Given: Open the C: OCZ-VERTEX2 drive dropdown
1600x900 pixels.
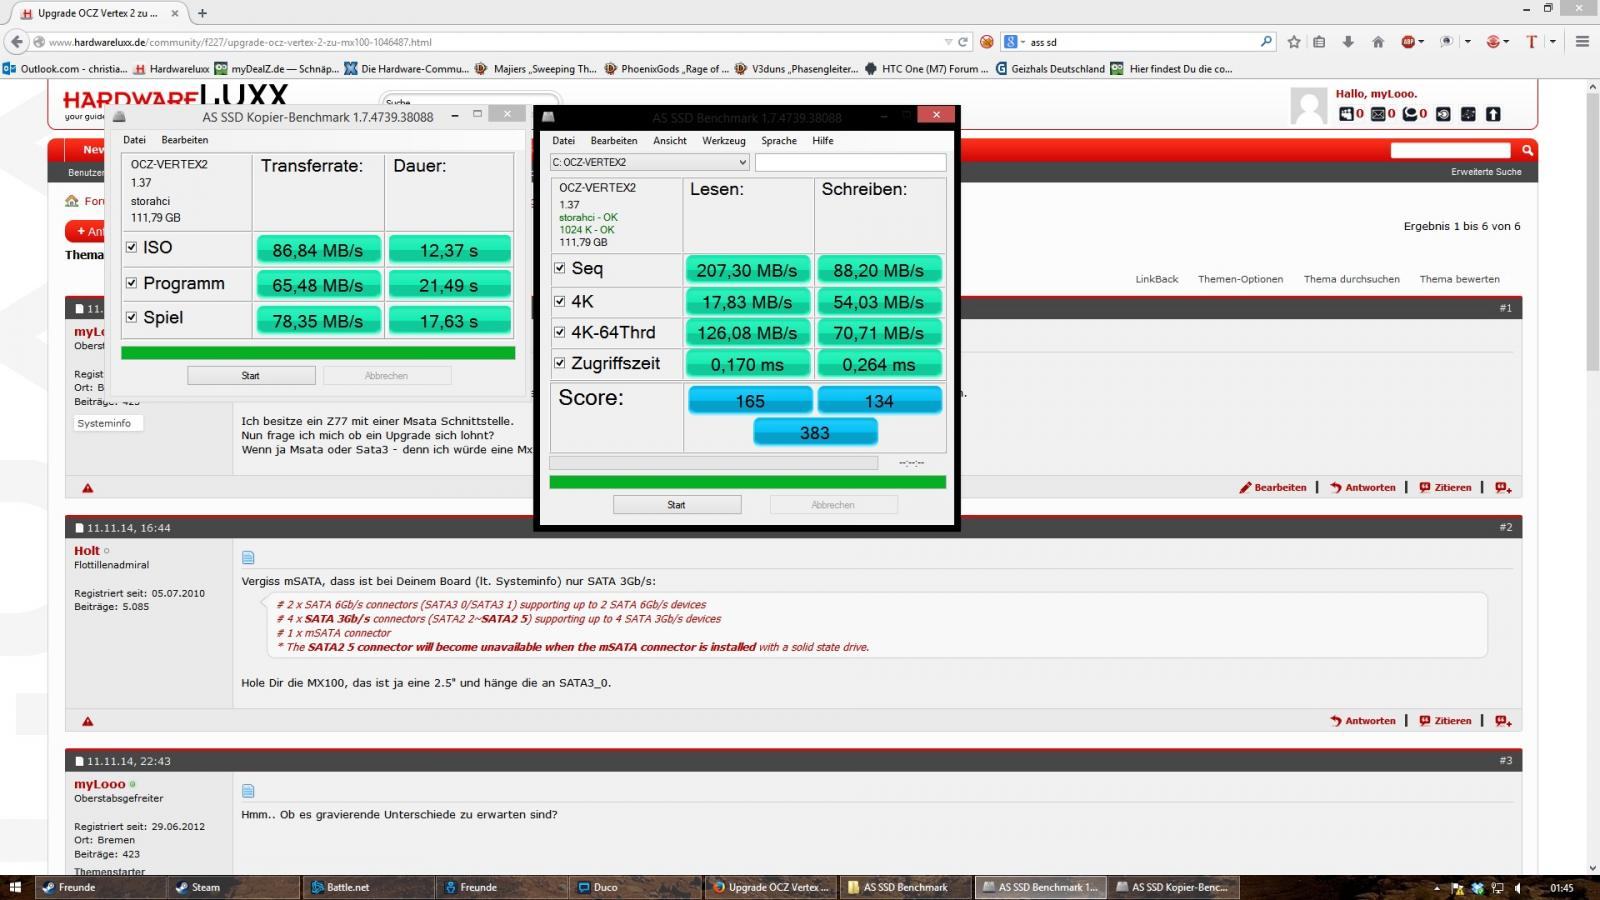Looking at the screenshot, I should [x=650, y=162].
